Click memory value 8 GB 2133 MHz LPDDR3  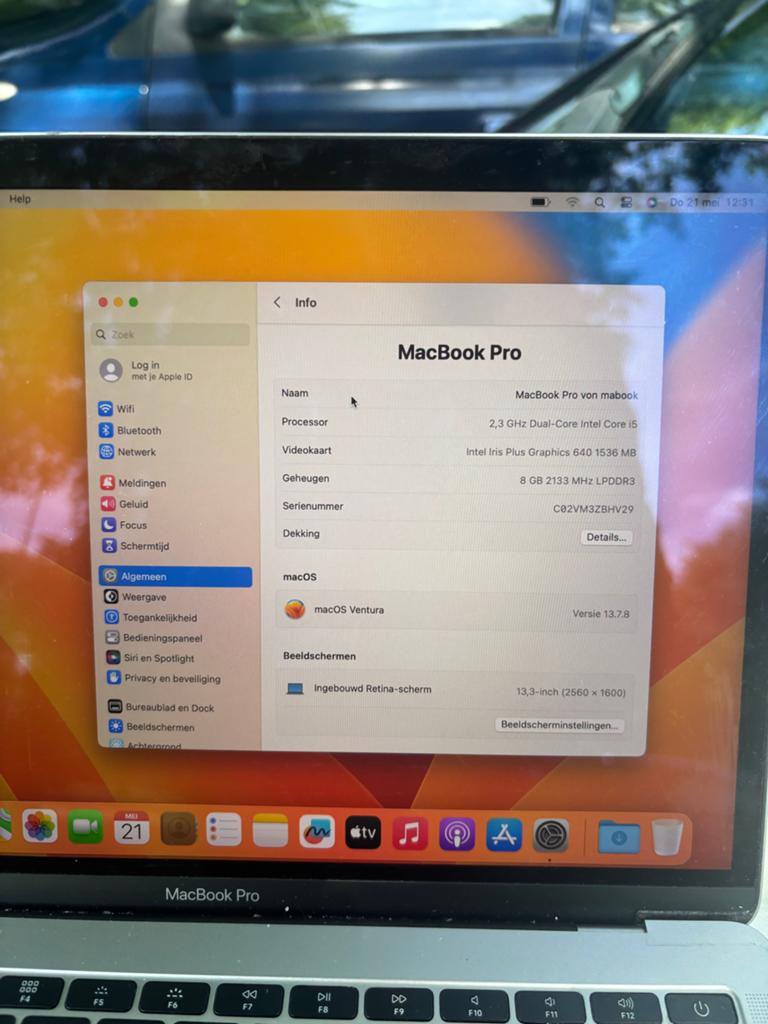[577, 481]
